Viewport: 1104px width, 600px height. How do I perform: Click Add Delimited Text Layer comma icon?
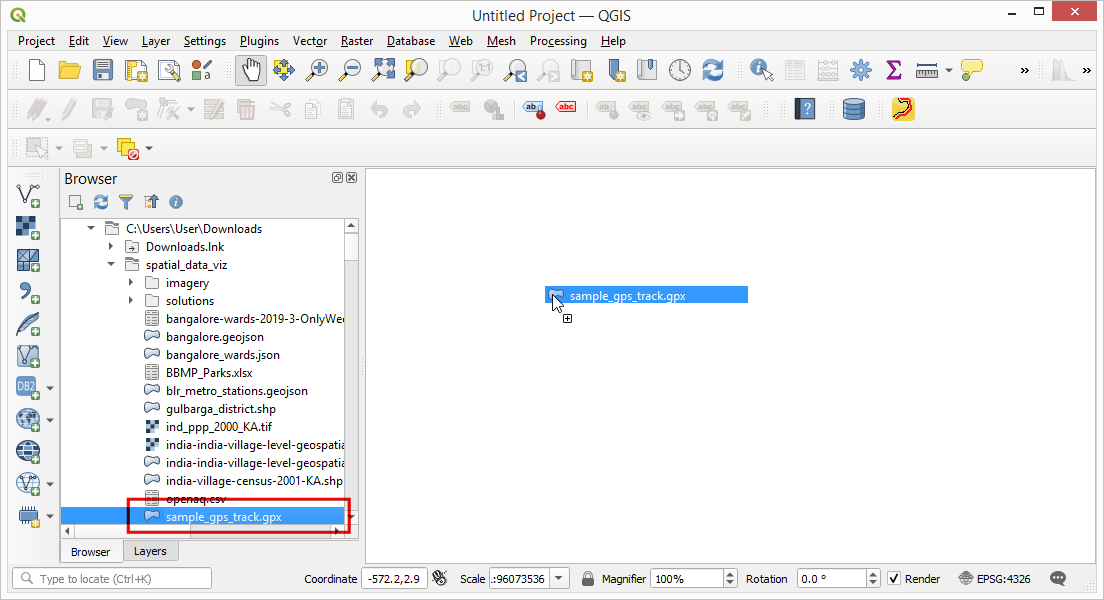(28, 292)
